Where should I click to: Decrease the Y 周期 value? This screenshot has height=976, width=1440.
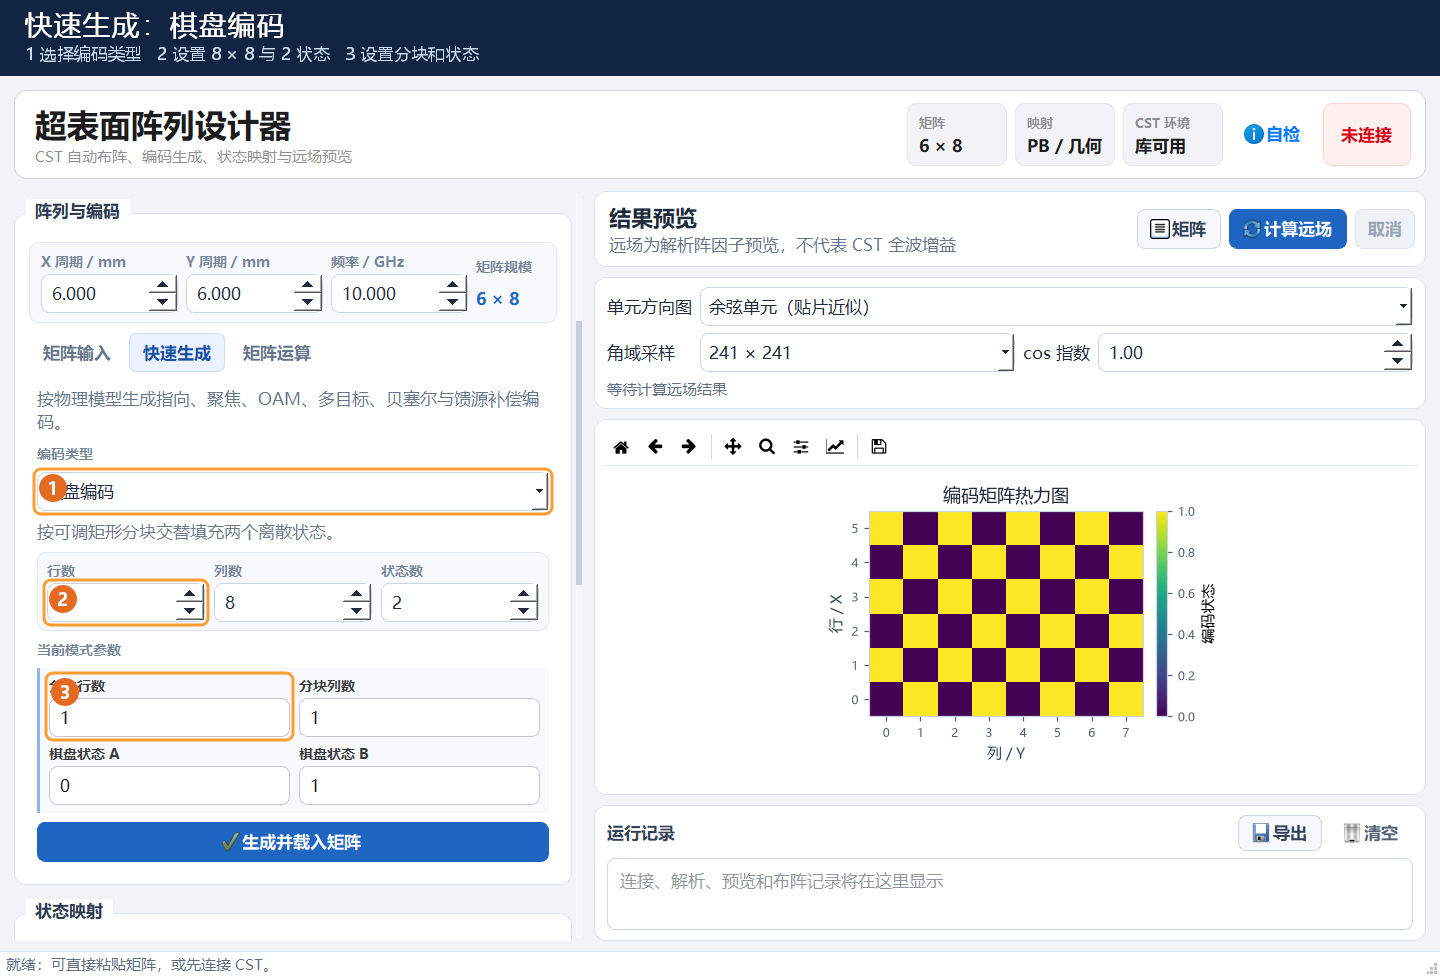click(x=308, y=302)
